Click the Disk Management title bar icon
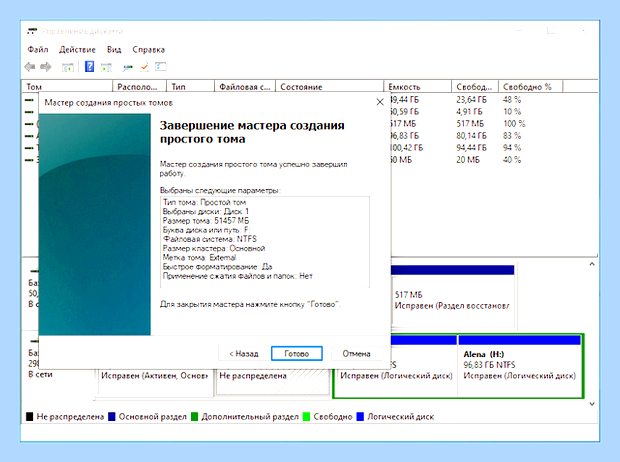The height and width of the screenshot is (462, 620). coord(32,31)
